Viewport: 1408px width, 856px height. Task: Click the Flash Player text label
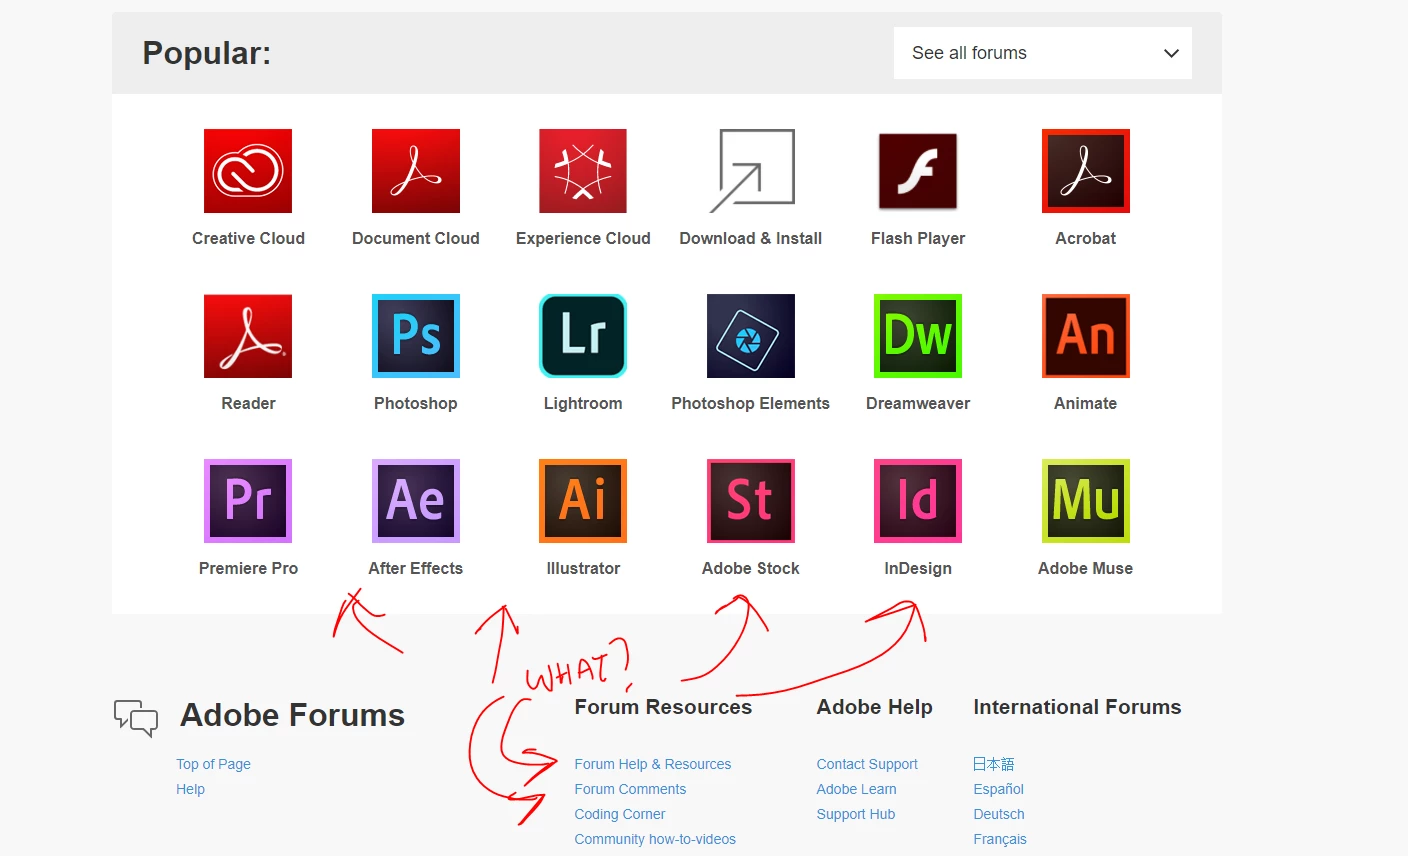918,238
